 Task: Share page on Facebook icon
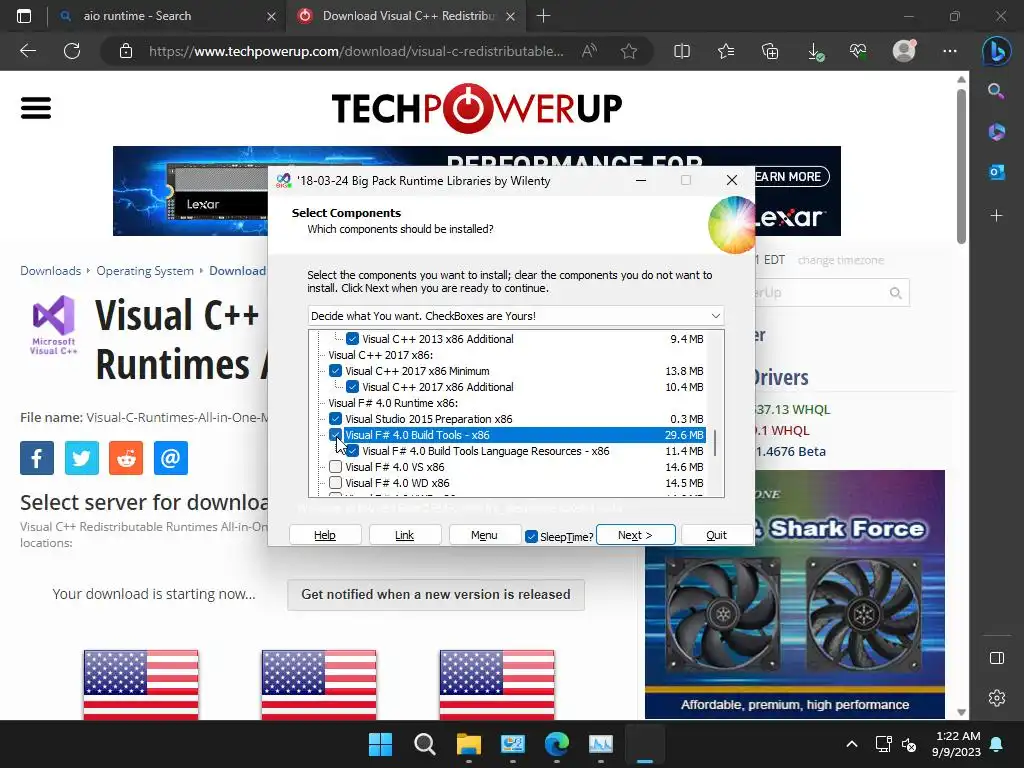[x=37, y=458]
